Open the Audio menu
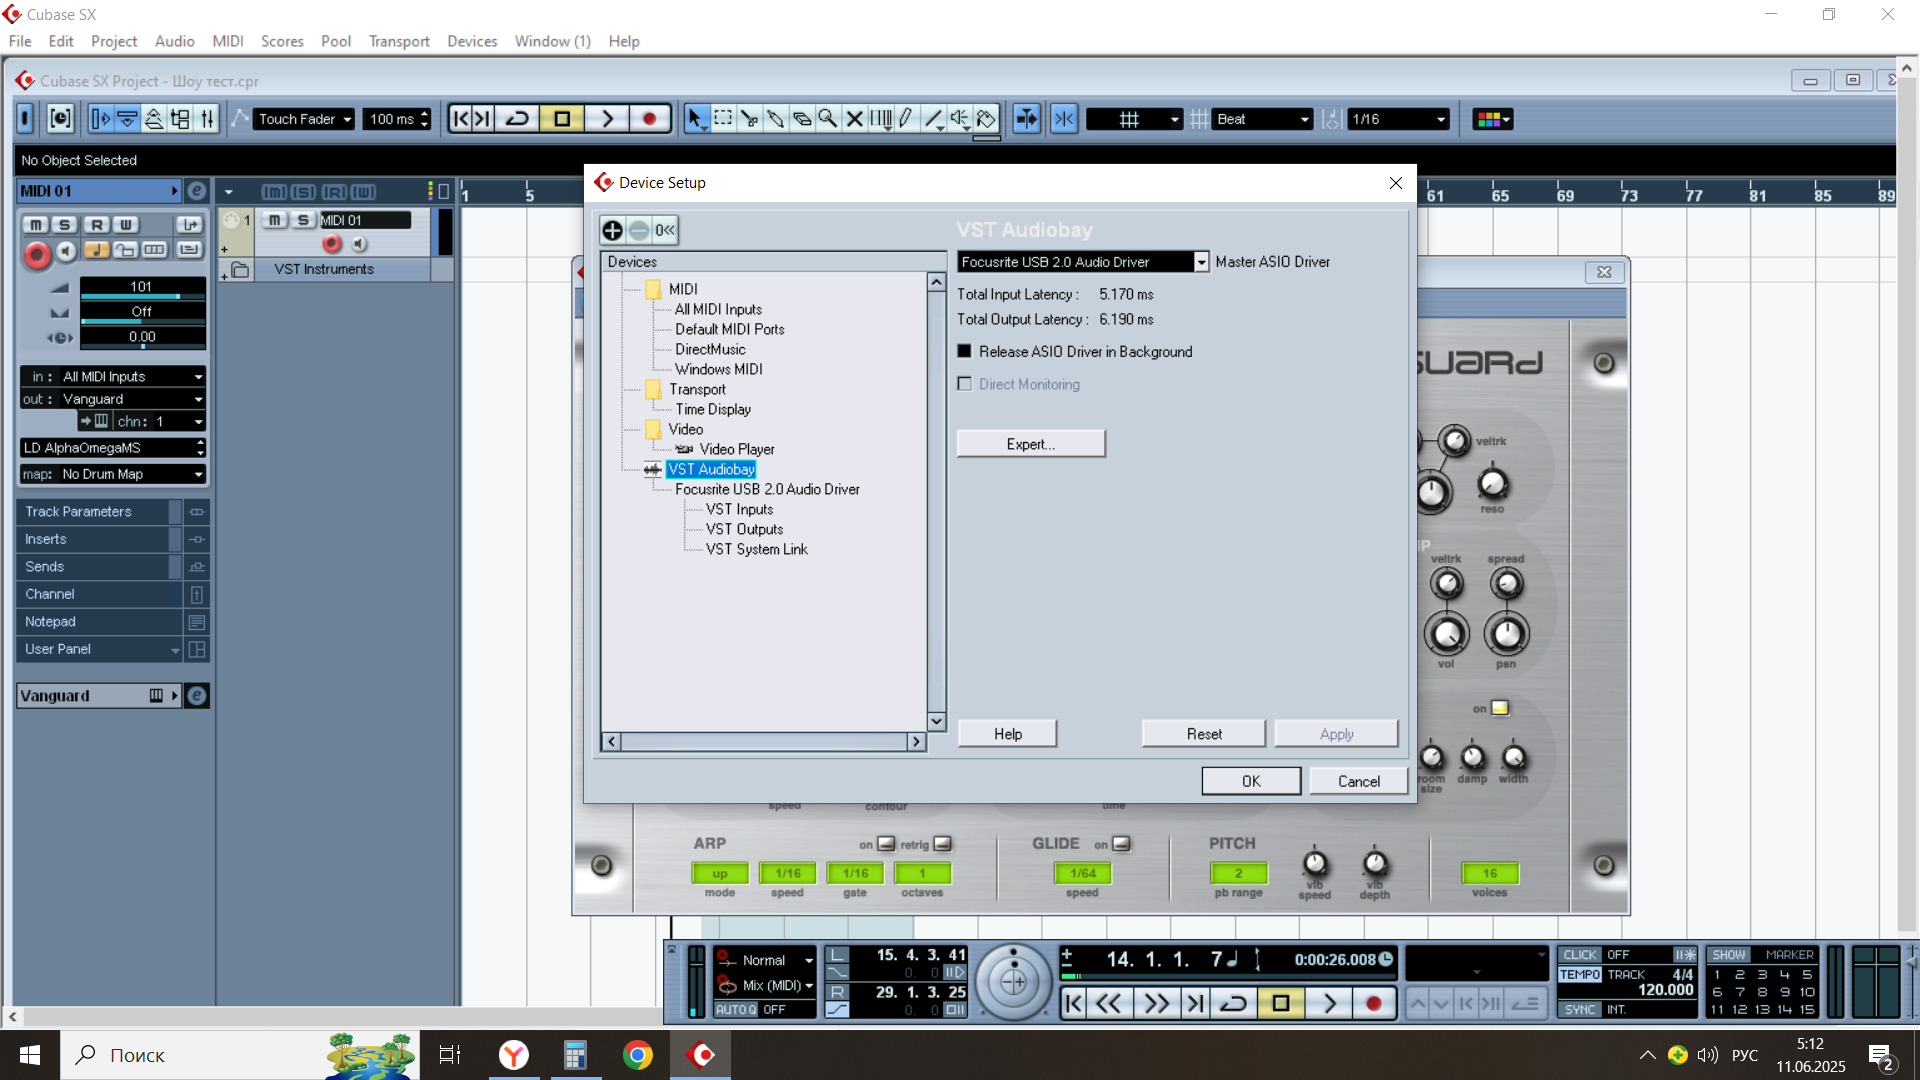Screen dimensions: 1920x1080 (174, 41)
